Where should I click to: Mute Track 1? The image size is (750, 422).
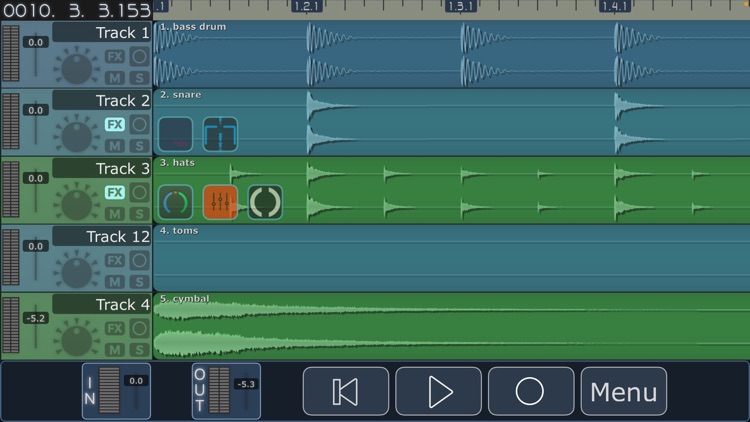(115, 78)
